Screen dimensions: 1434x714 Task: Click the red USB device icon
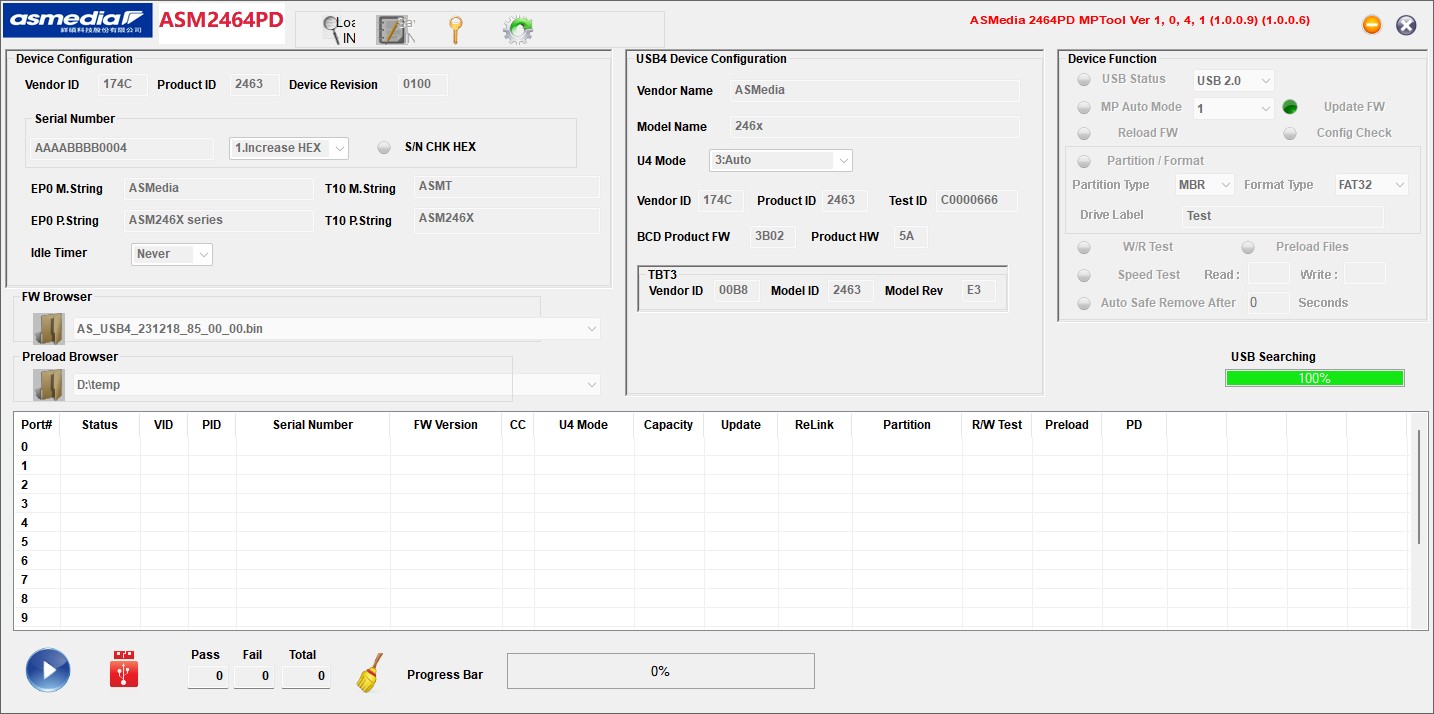click(124, 670)
